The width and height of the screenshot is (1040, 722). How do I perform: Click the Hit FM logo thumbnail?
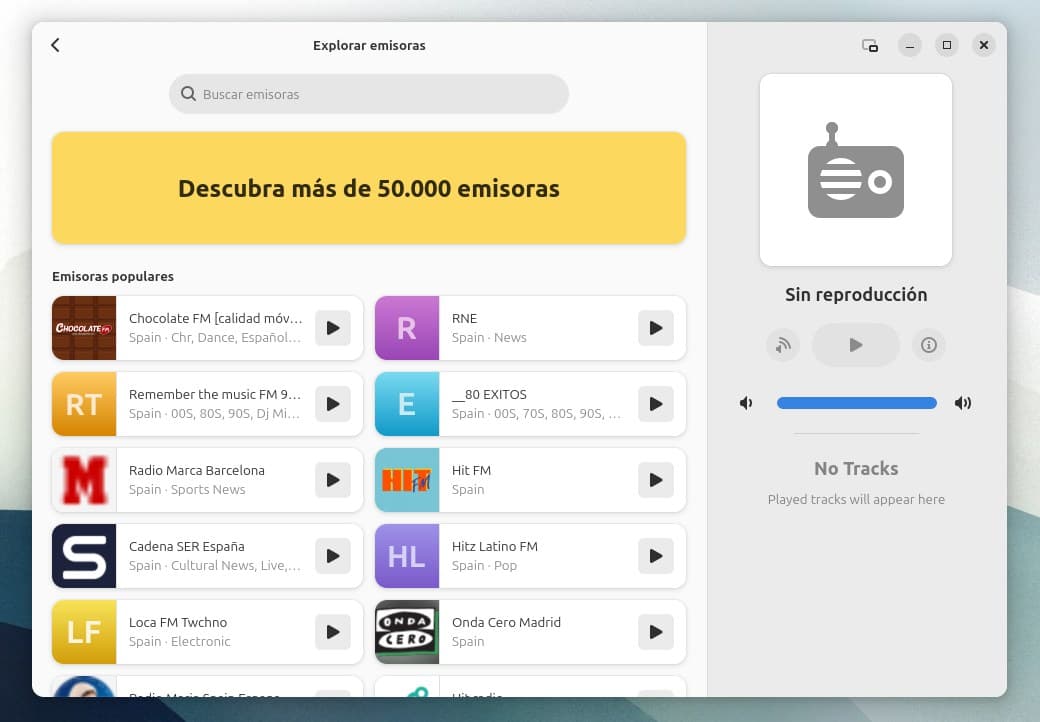click(407, 480)
